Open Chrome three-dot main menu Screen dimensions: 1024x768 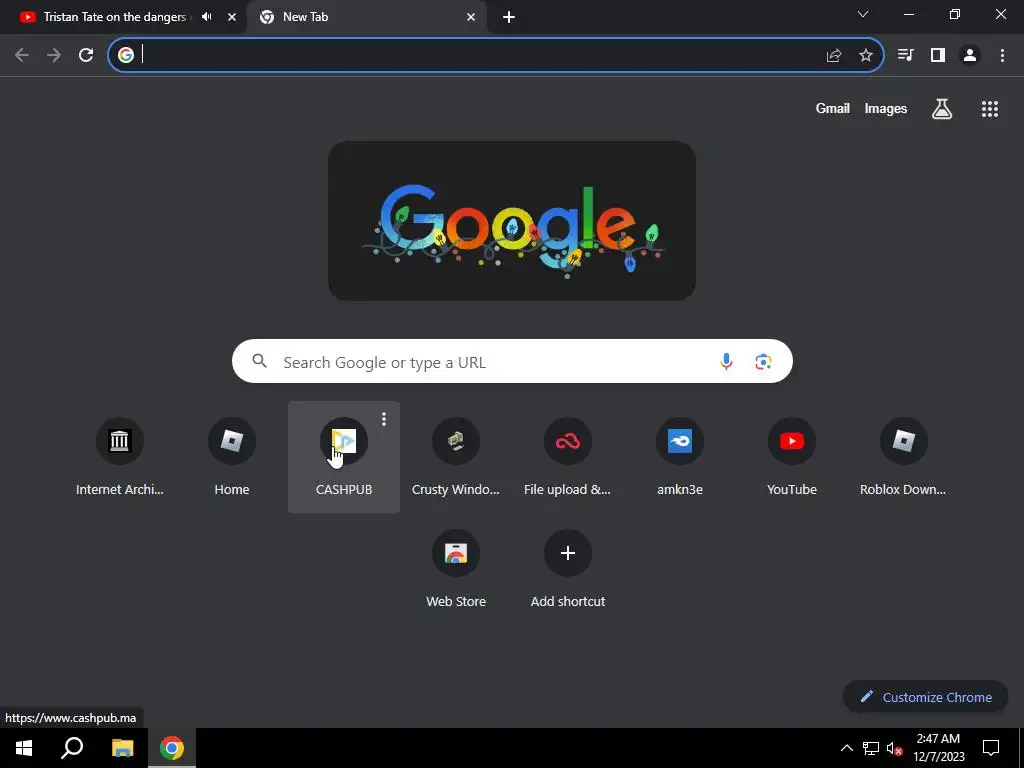[1002, 55]
